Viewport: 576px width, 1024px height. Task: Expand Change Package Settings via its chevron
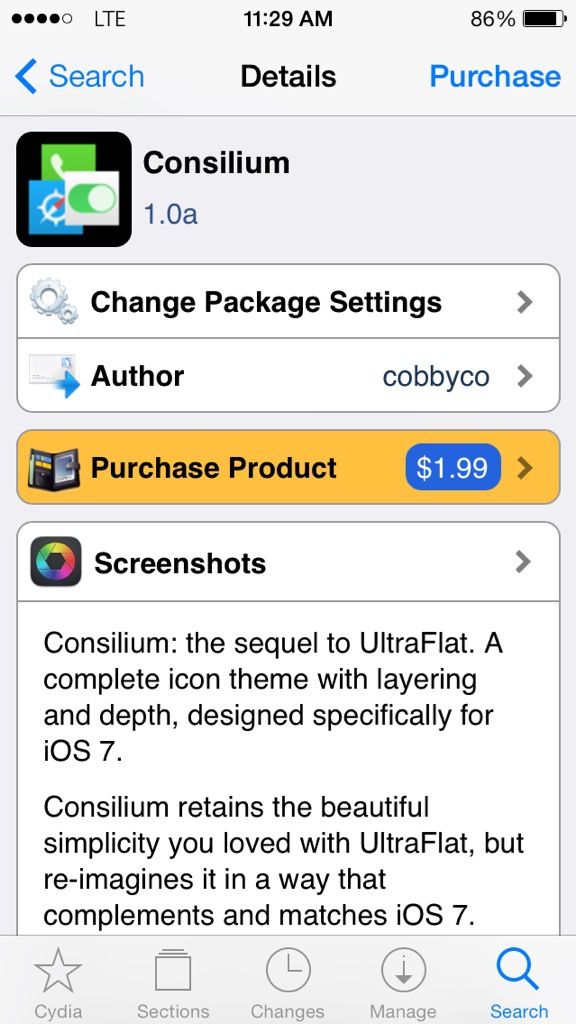click(x=524, y=302)
